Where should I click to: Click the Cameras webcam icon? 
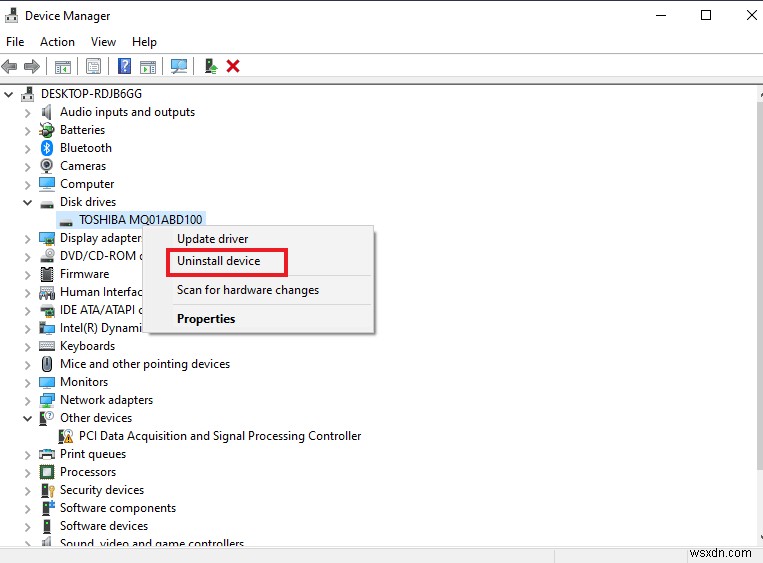[x=47, y=166]
